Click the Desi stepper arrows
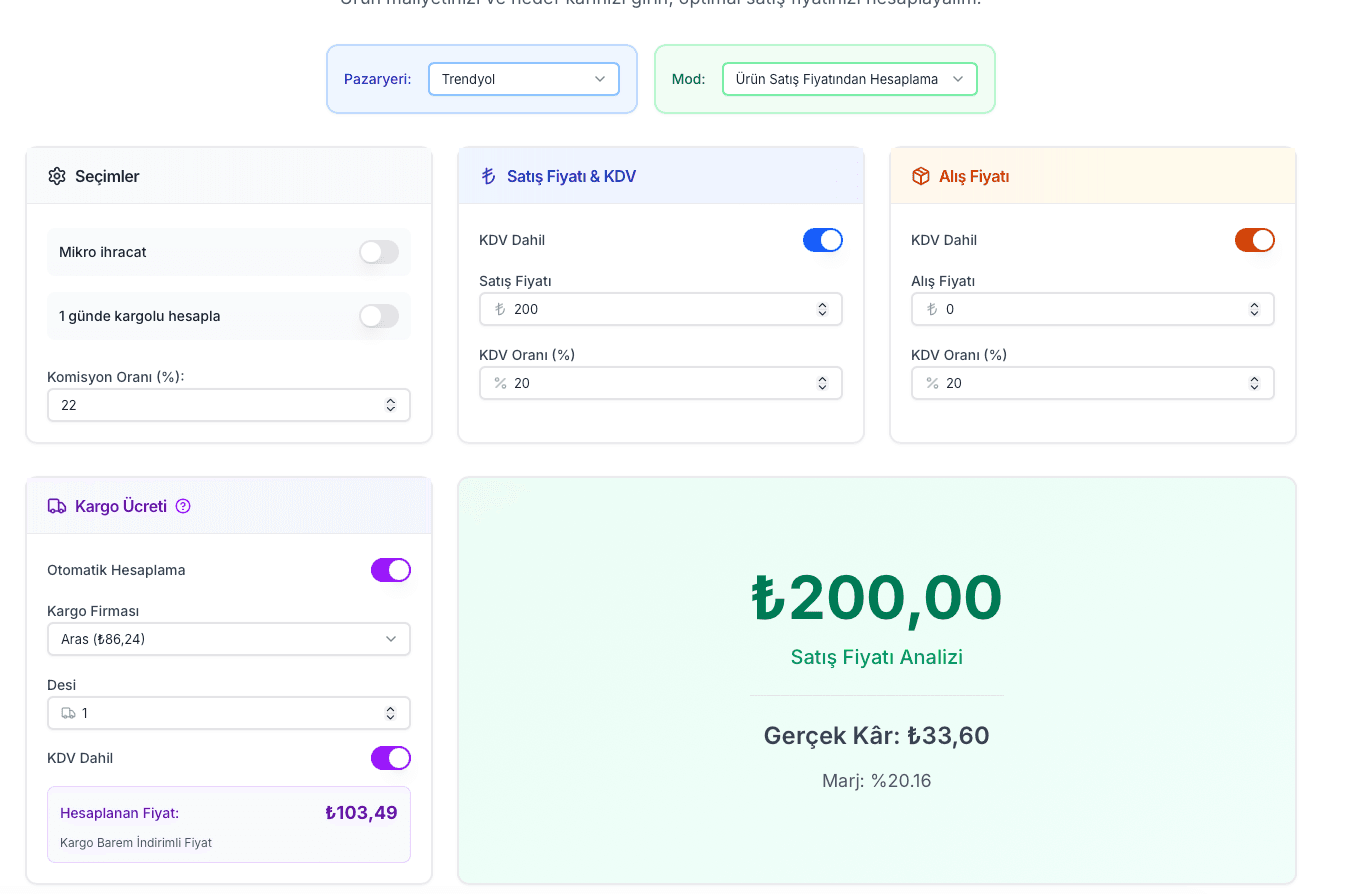This screenshot has height=894, width=1348. tap(390, 714)
